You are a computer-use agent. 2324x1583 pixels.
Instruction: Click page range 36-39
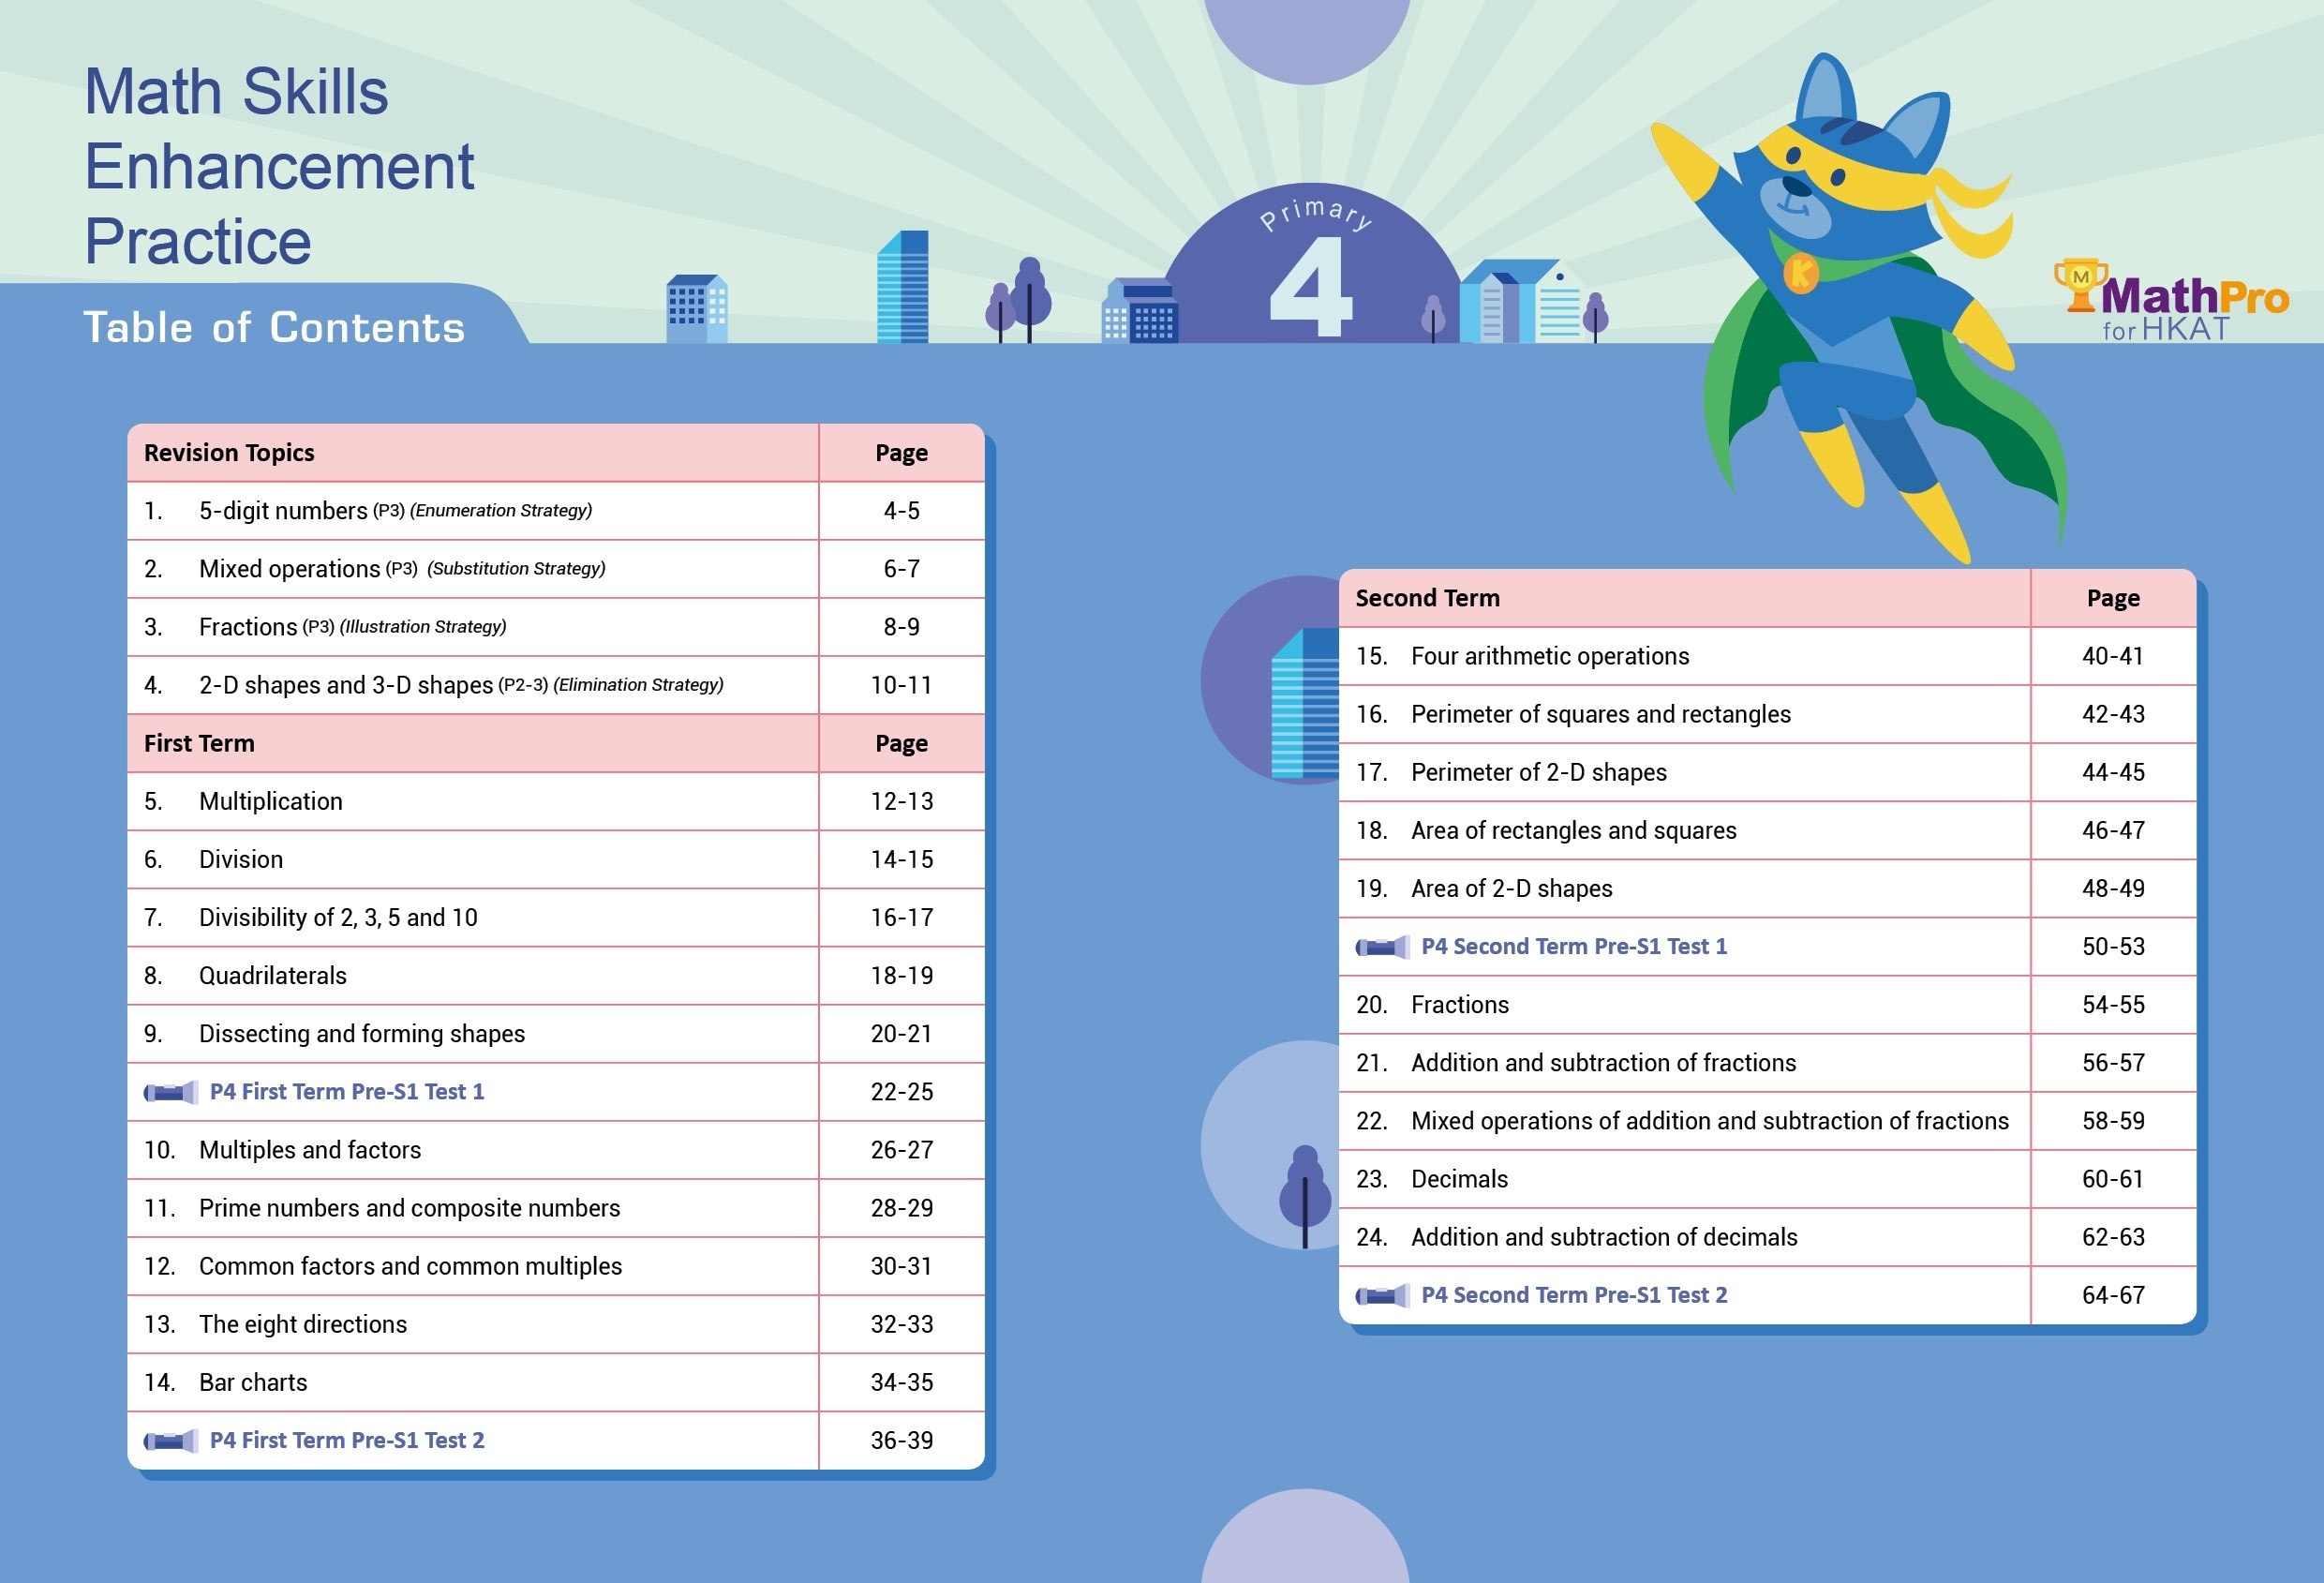tap(901, 1441)
